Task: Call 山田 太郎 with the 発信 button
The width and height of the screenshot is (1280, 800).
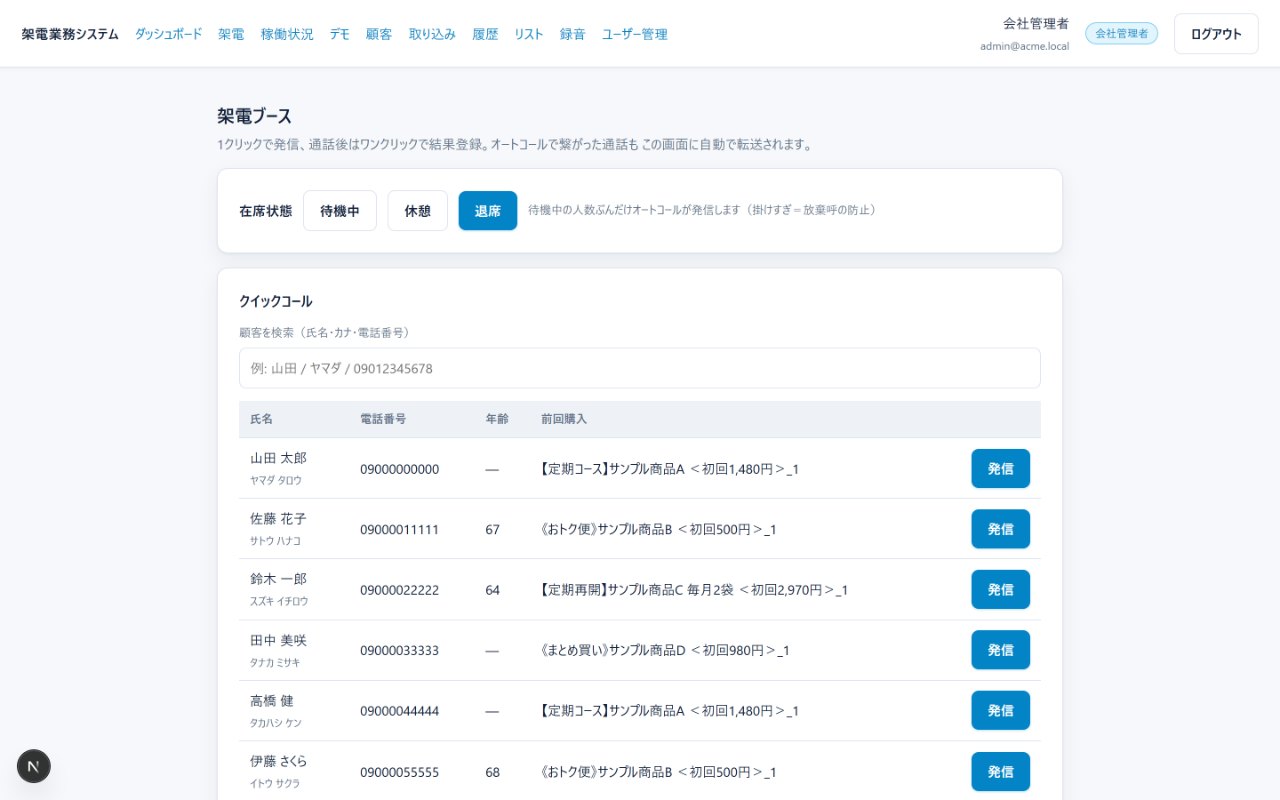Action: pos(1001,469)
